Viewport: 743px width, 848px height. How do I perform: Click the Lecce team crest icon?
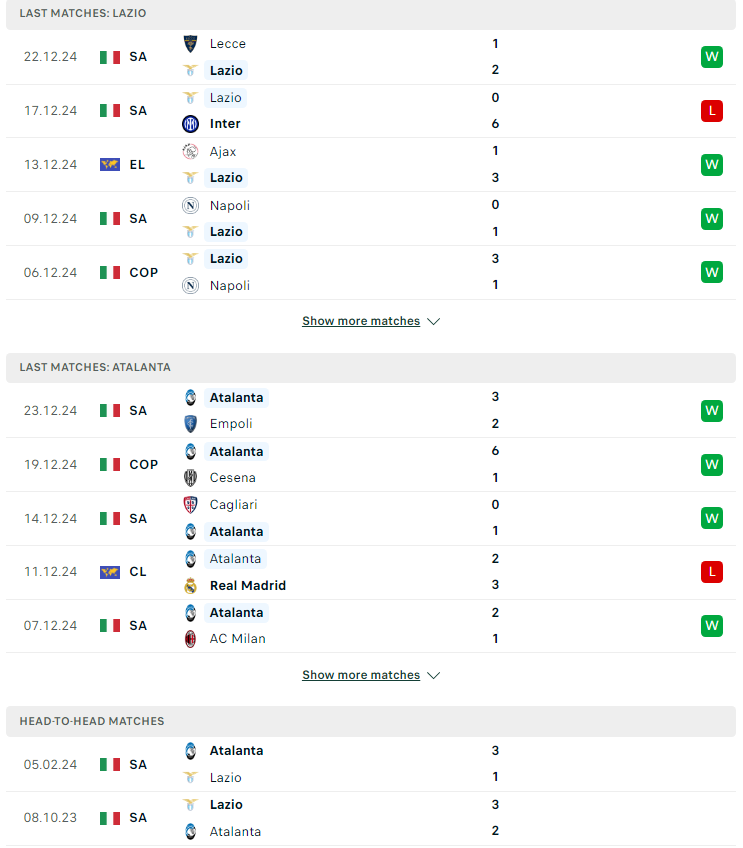pos(190,44)
